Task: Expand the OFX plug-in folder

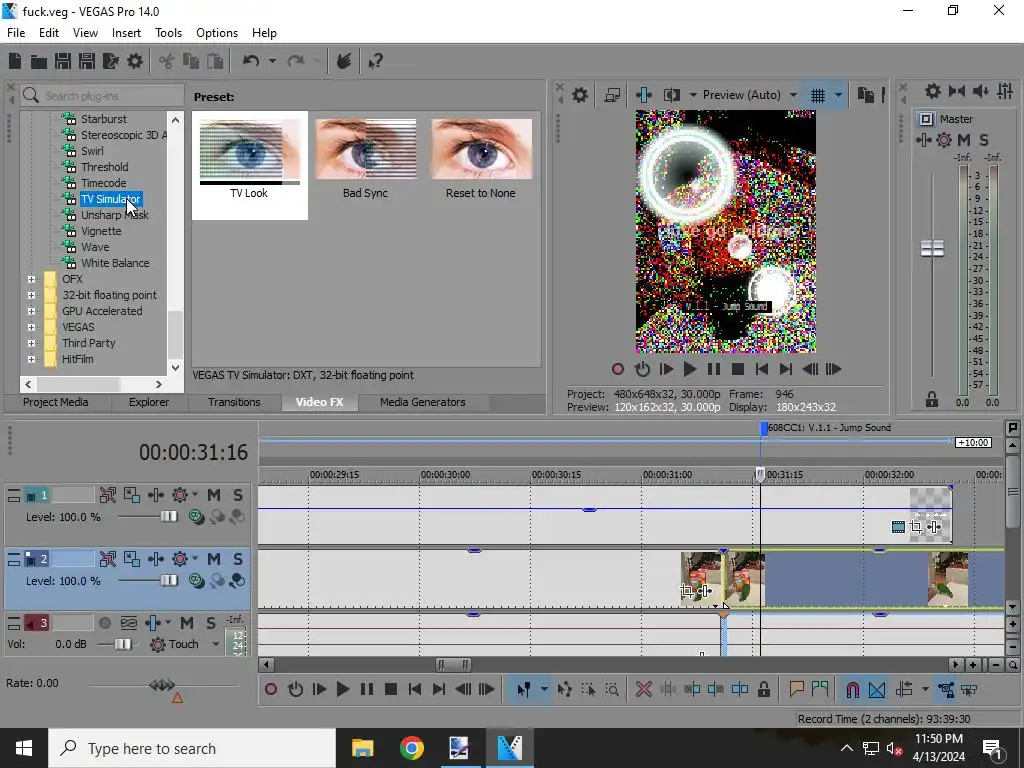Action: [x=31, y=279]
